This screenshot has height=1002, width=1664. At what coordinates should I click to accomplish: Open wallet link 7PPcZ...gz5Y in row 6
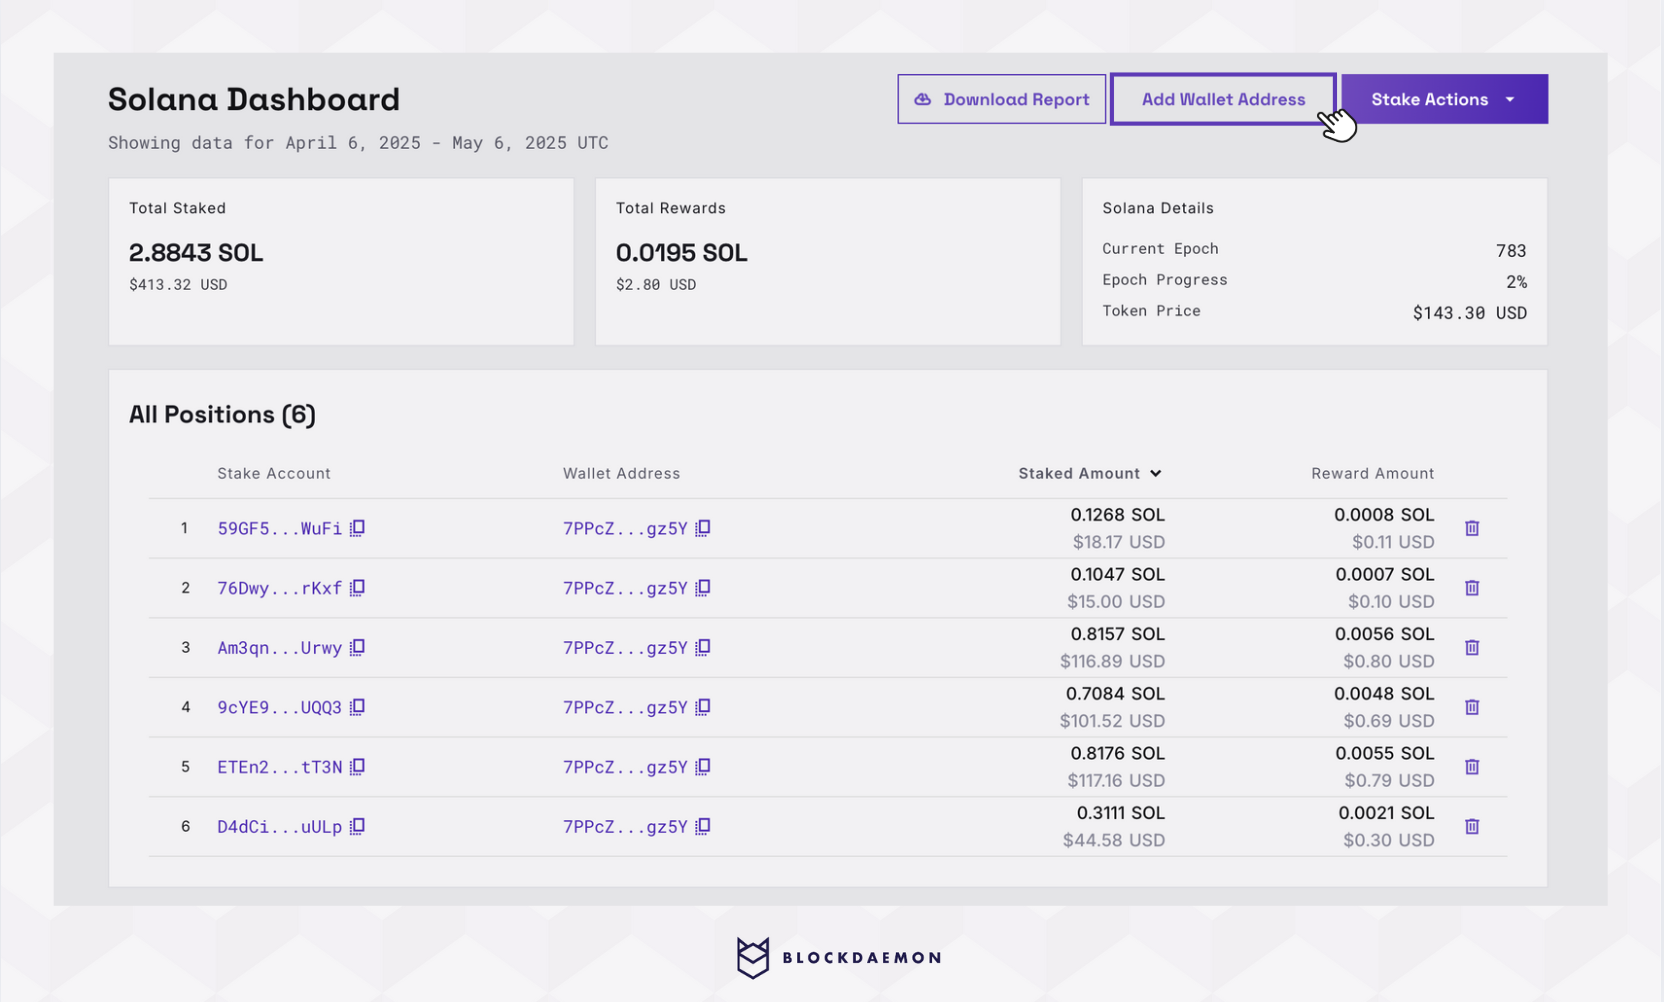pos(625,827)
